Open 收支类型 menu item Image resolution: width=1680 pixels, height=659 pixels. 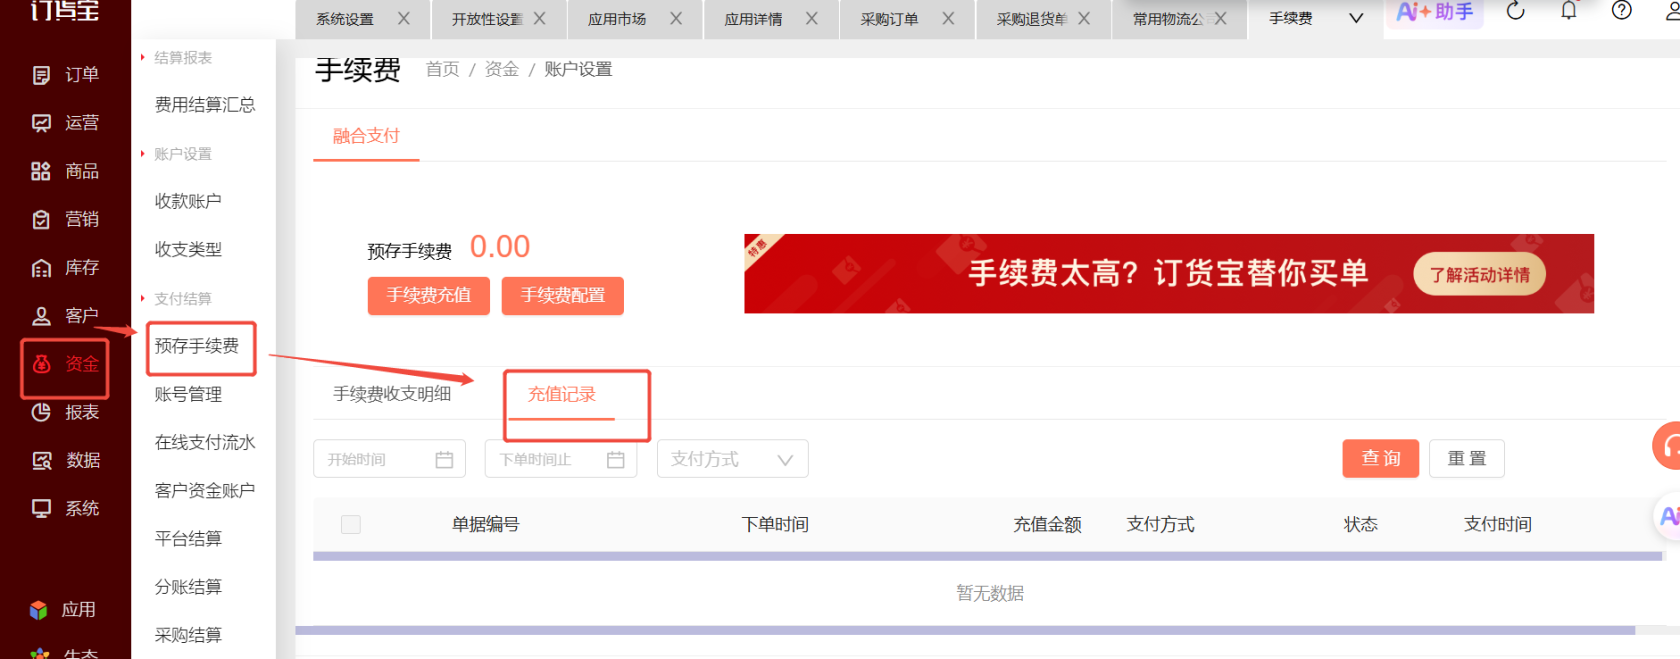click(188, 250)
